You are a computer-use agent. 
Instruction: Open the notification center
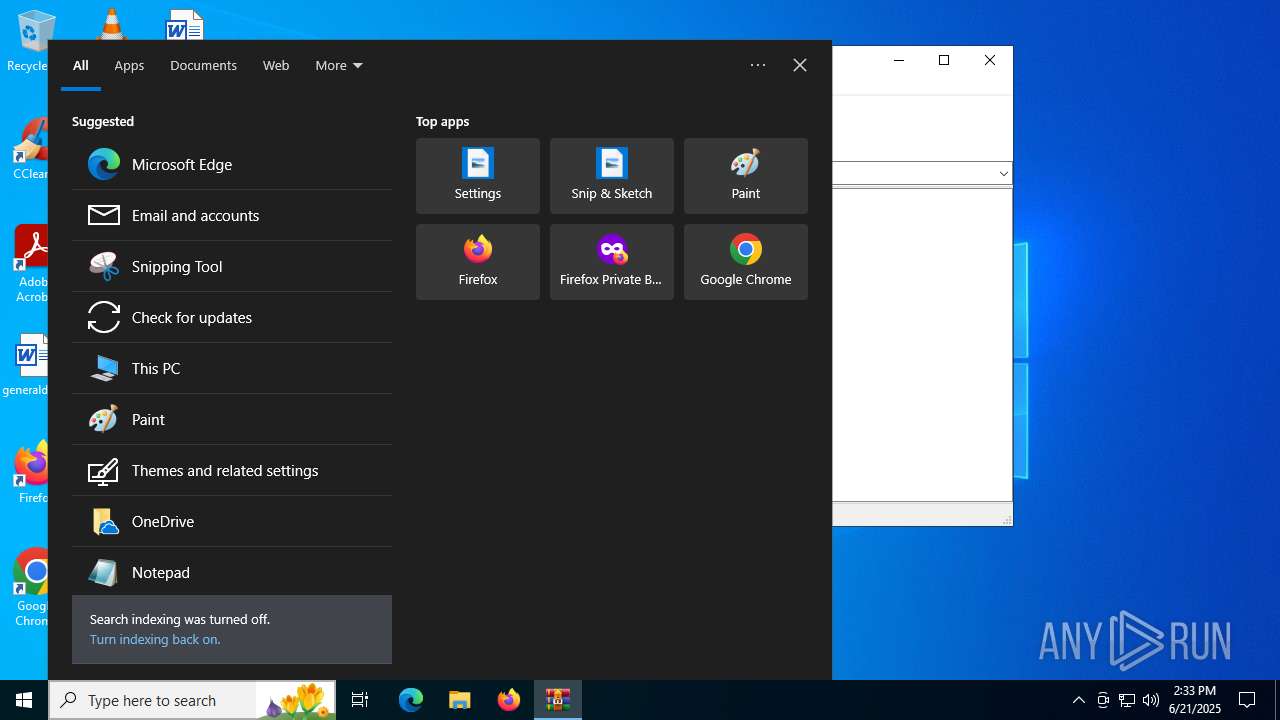click(1247, 700)
